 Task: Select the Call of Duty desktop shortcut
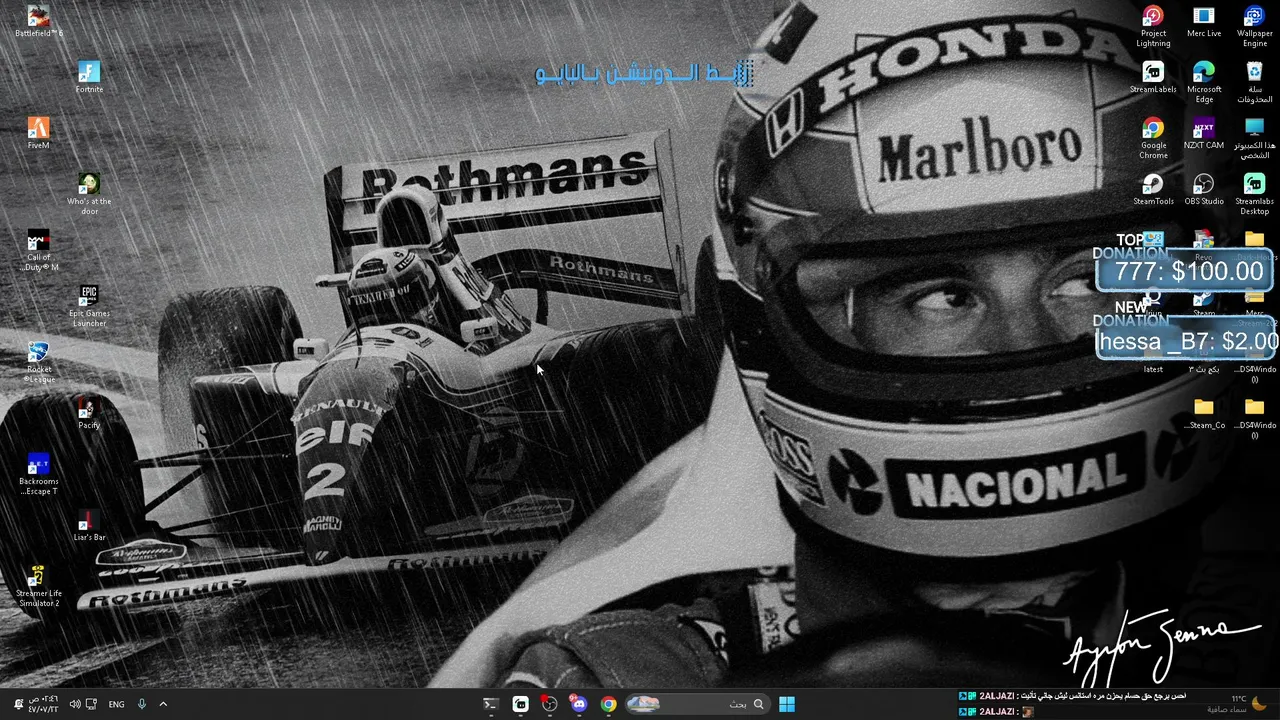coord(38,250)
